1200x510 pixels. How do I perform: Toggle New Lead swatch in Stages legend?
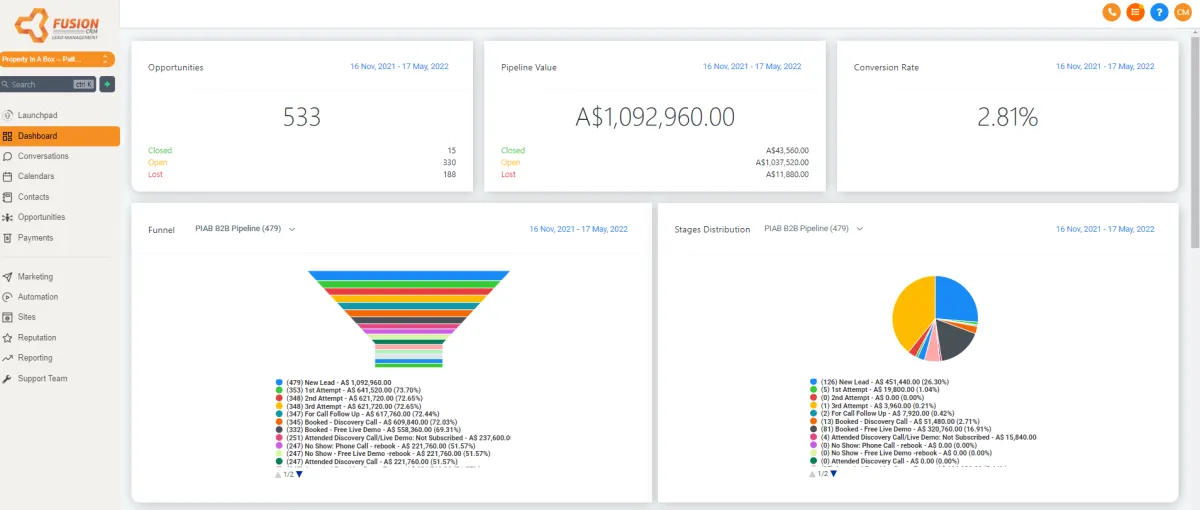(x=814, y=382)
